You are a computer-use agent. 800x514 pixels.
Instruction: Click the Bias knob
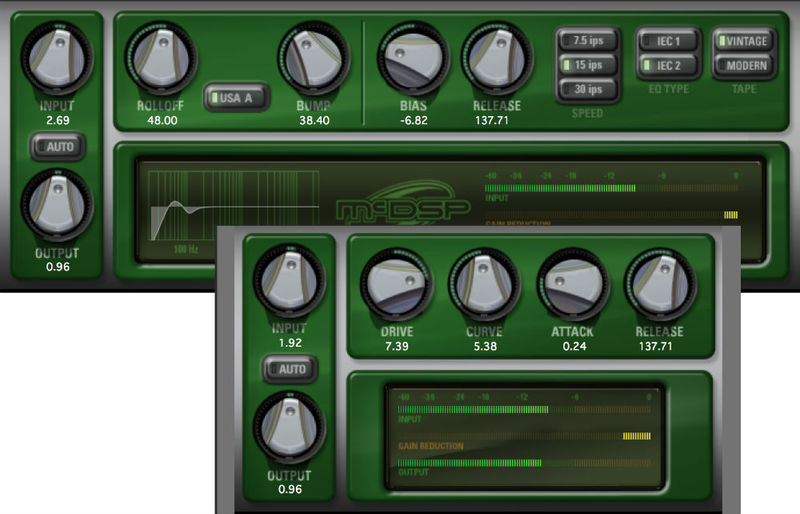413,58
